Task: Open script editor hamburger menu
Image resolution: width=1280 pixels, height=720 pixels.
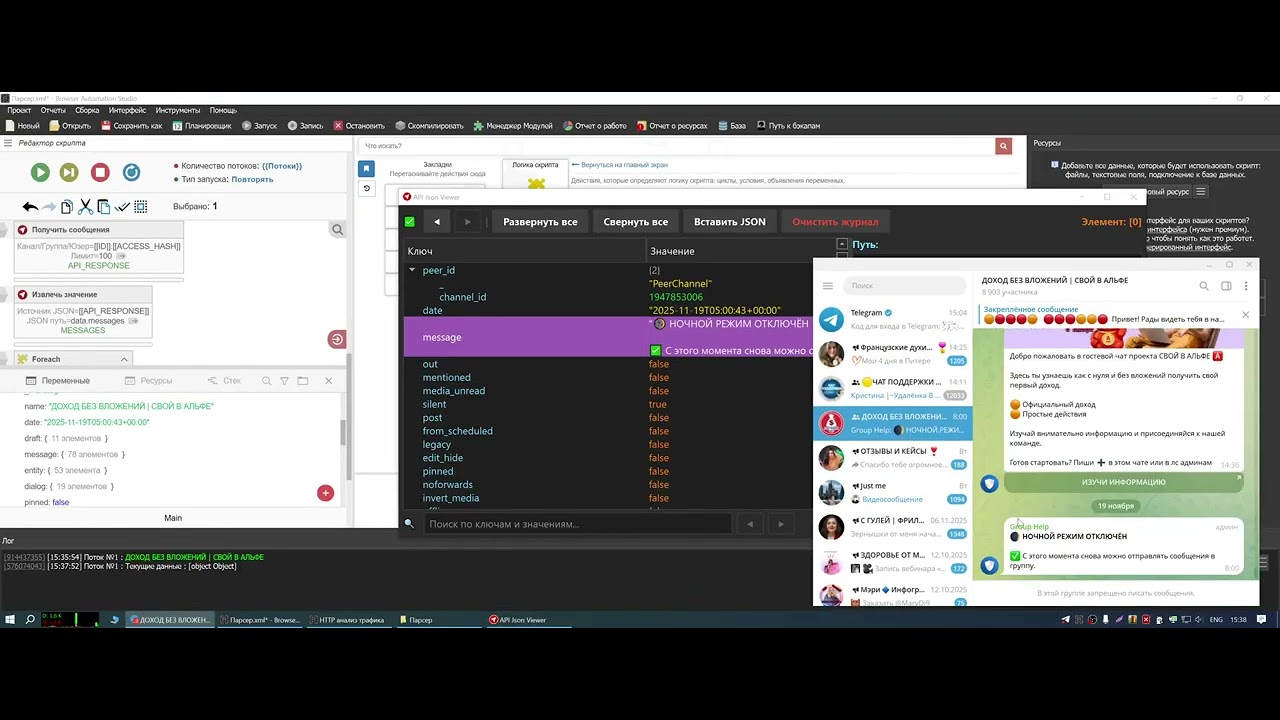Action: click(x=8, y=143)
